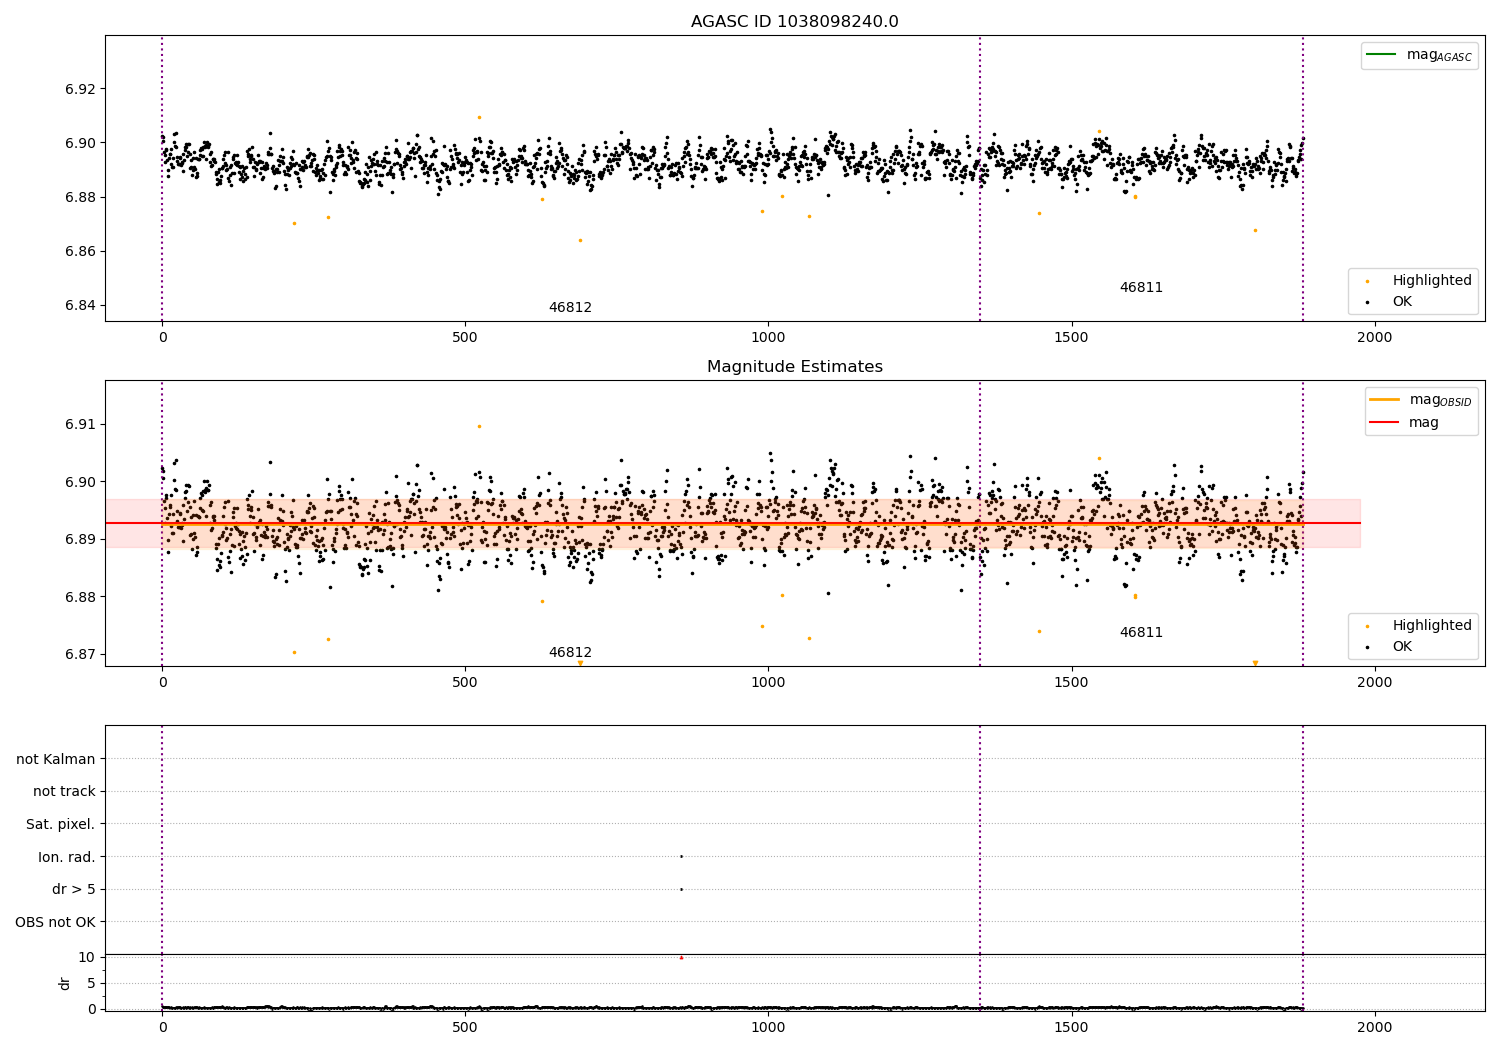
Task: Click the 46811 label in Magnitude Estimates plot
Action: (1141, 632)
